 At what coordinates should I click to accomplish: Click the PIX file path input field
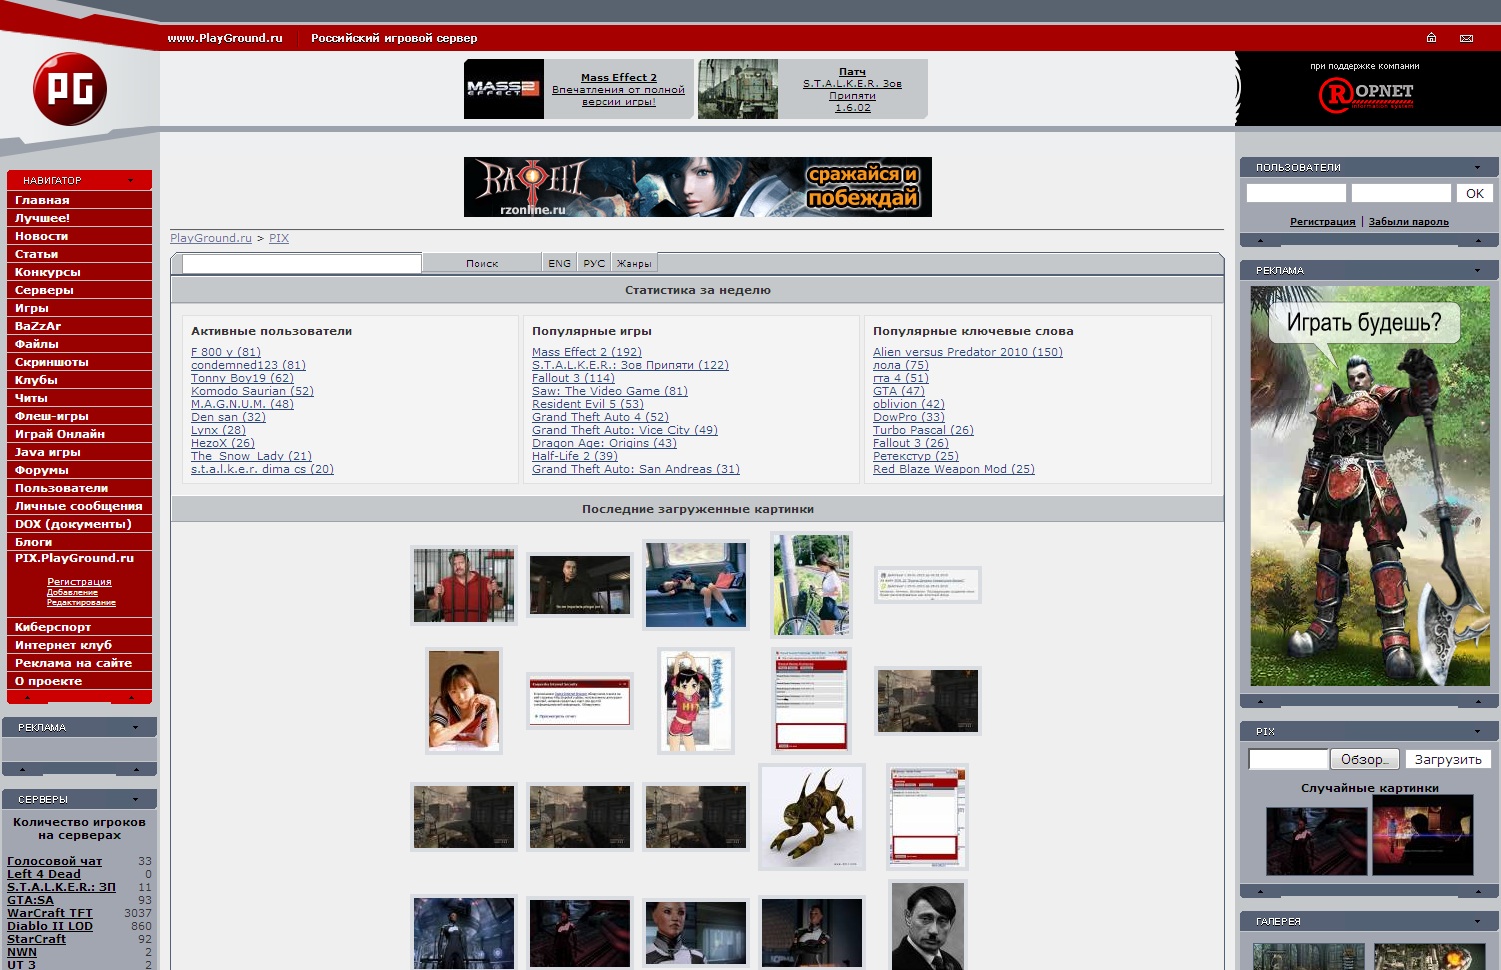pos(1288,759)
